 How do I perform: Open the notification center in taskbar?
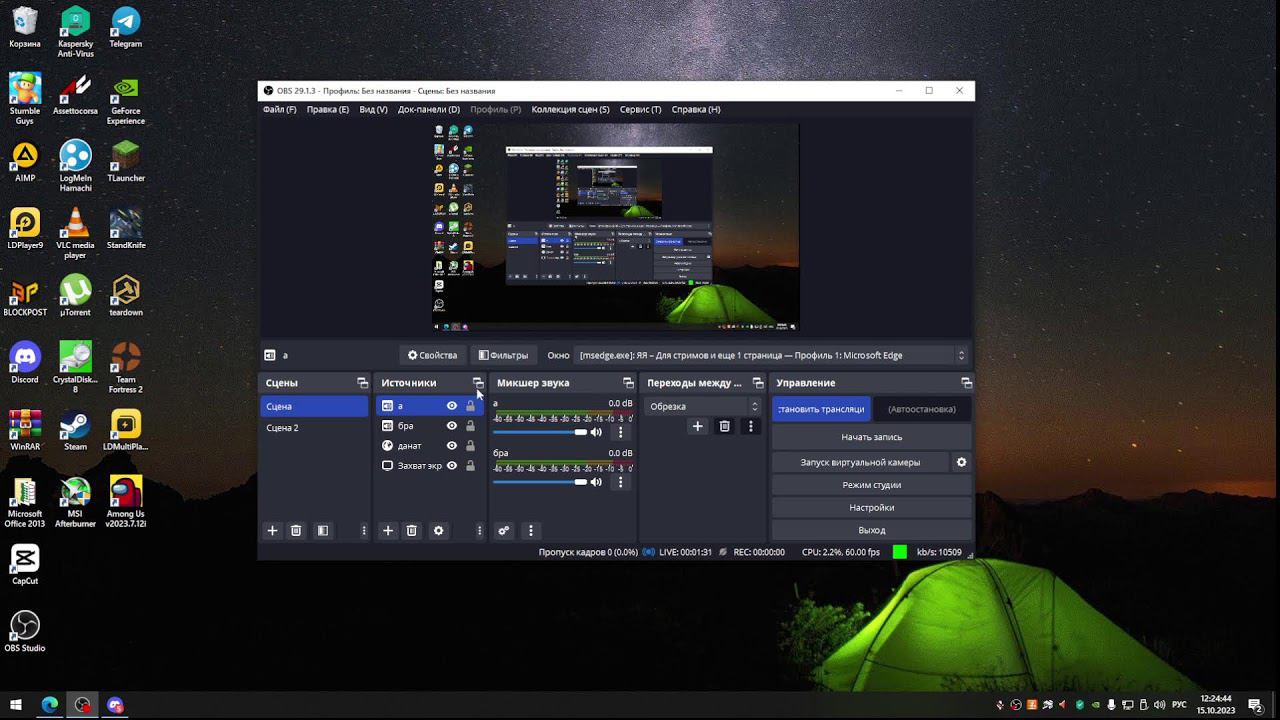1255,705
